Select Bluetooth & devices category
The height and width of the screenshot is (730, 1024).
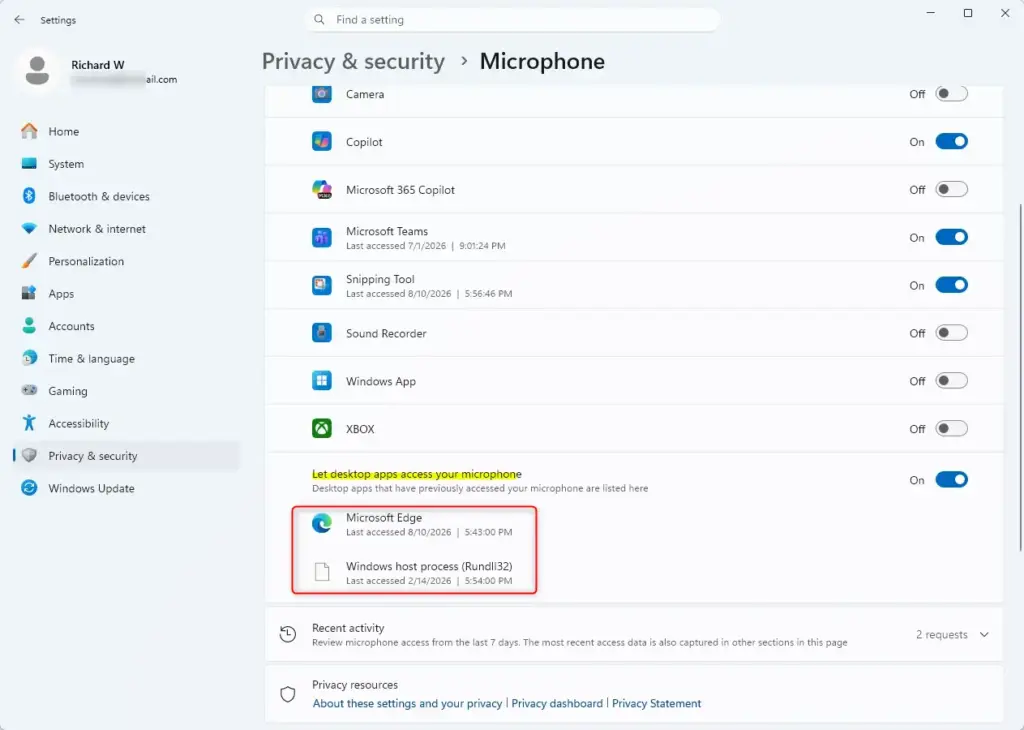pyautogui.click(x=127, y=196)
